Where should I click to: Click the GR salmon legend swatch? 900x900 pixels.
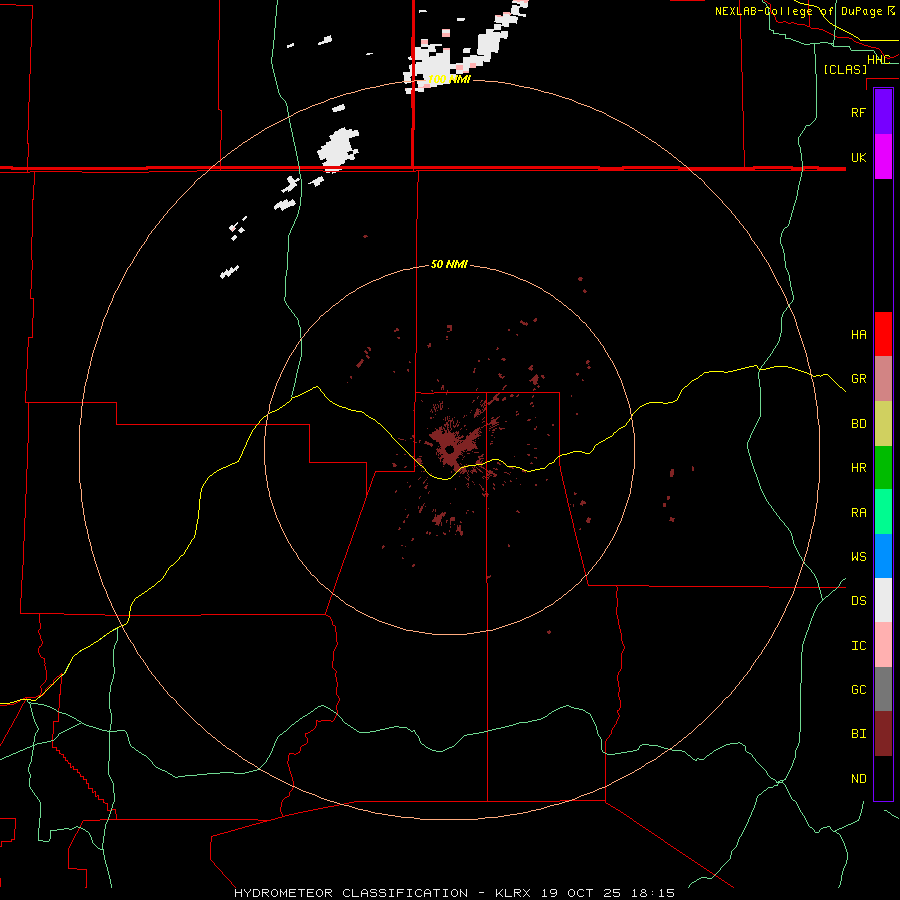pos(883,379)
